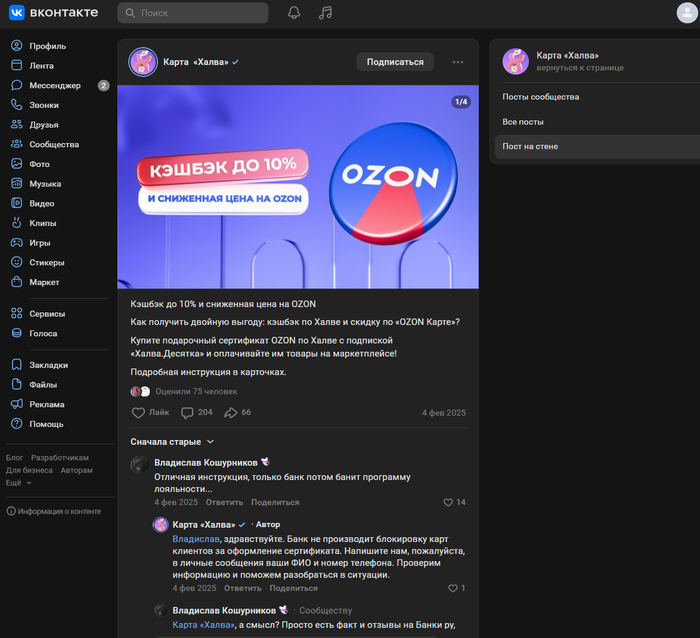This screenshot has width=700, height=638.
Task: Open the post's comments via the 204 icon
Action: [x=196, y=412]
